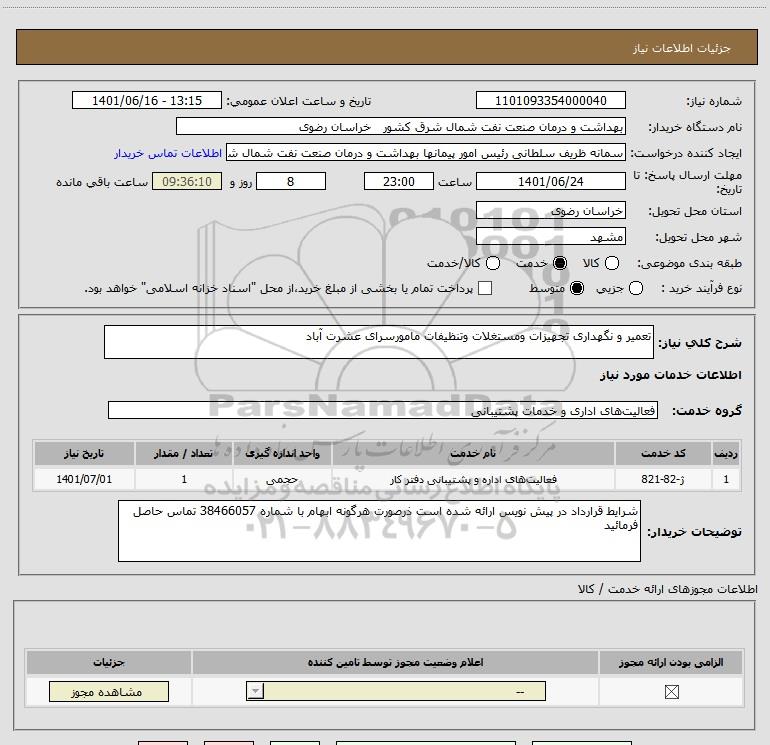
Task: Click service code cell ژ-82-821
Action: pos(663,479)
